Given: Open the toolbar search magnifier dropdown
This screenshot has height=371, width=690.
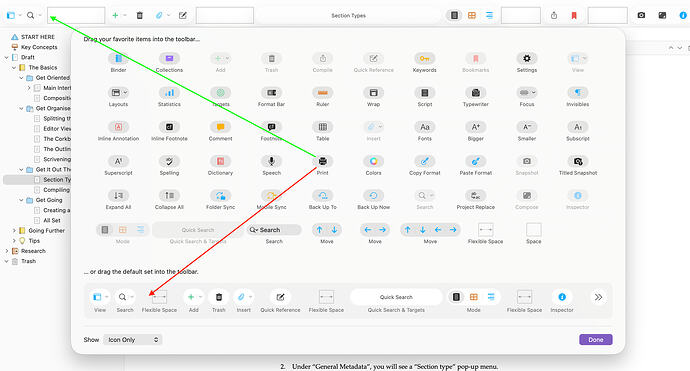Looking at the screenshot, I should [x=33, y=15].
